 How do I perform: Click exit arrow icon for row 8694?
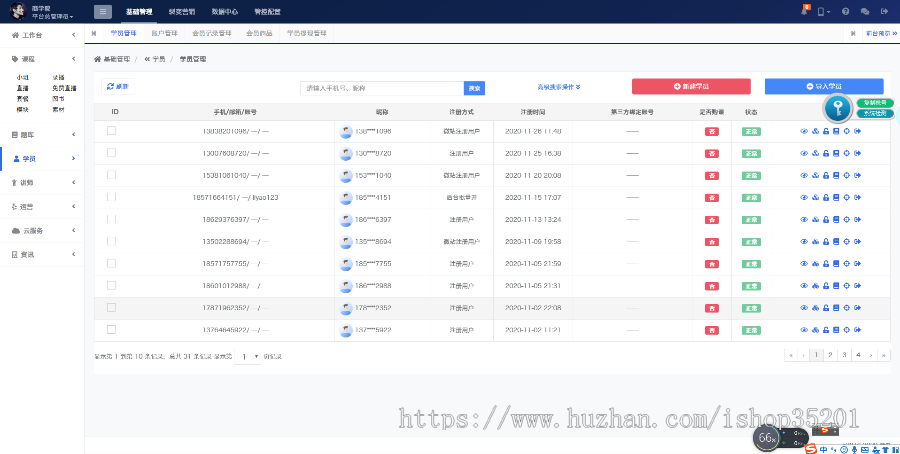pos(858,242)
